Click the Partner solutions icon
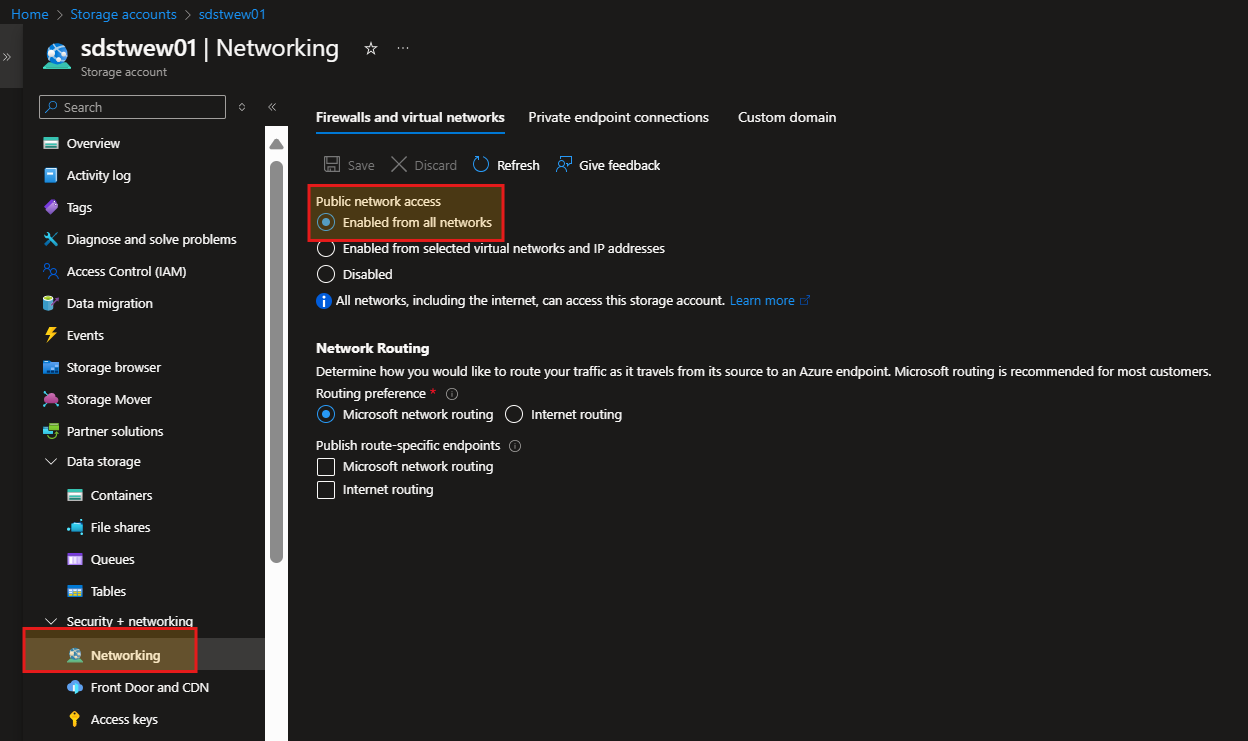Viewport: 1248px width, 741px height. pyautogui.click(x=51, y=431)
